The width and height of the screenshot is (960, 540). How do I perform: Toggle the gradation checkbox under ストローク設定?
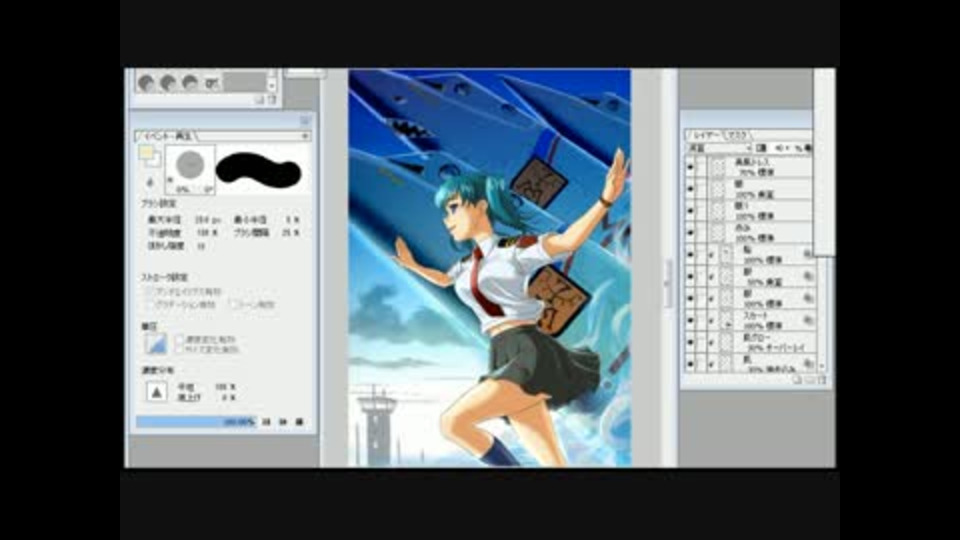149,304
